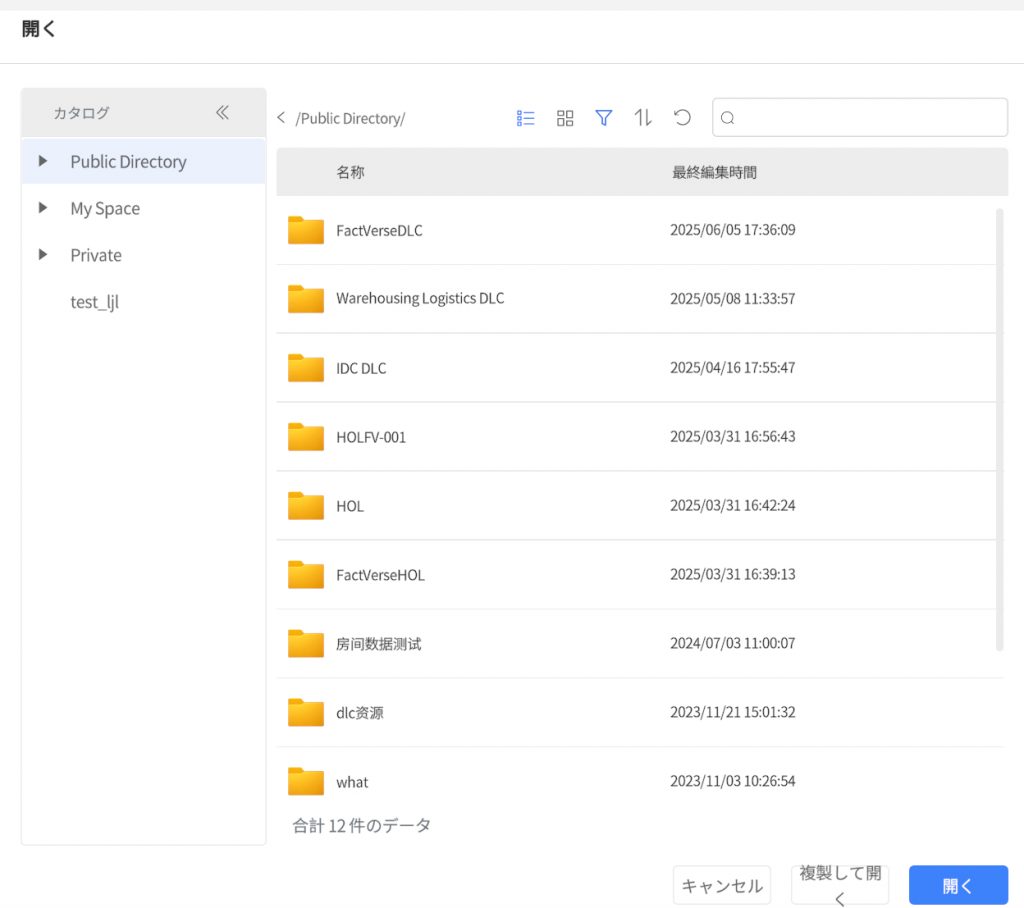Expand the Private tree node
The image size is (1024, 908).
[x=42, y=255]
